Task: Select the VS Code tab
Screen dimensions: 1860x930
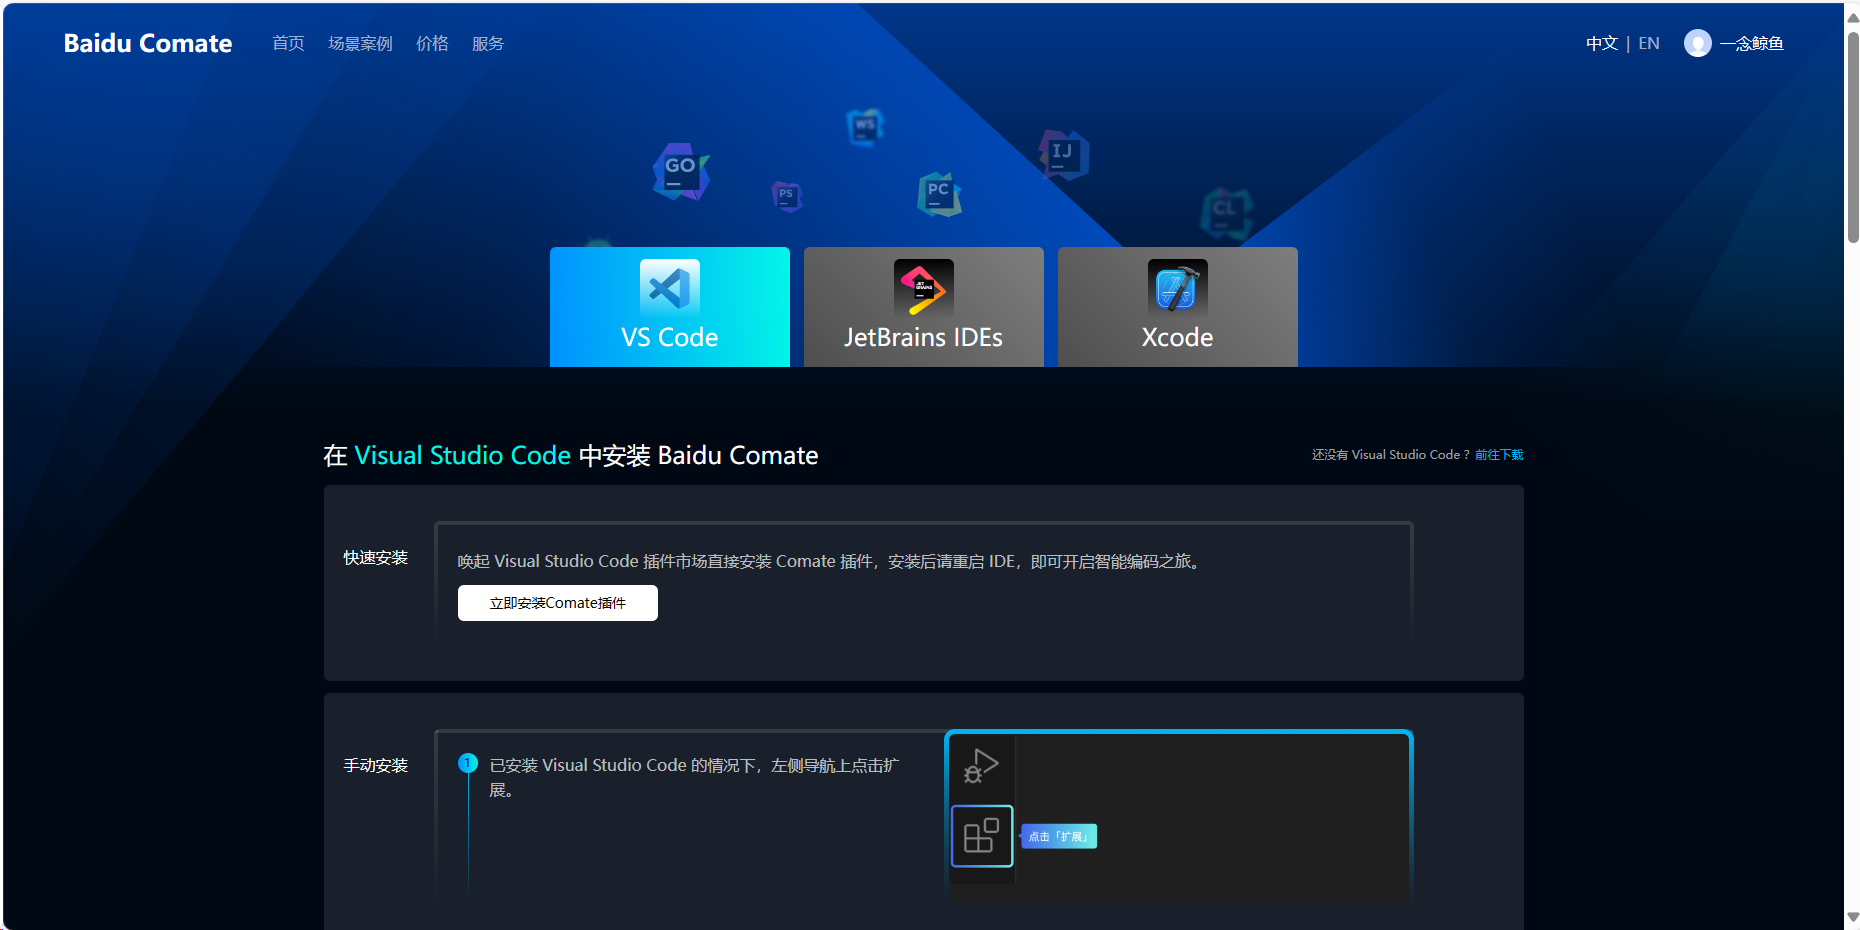Action: click(670, 307)
